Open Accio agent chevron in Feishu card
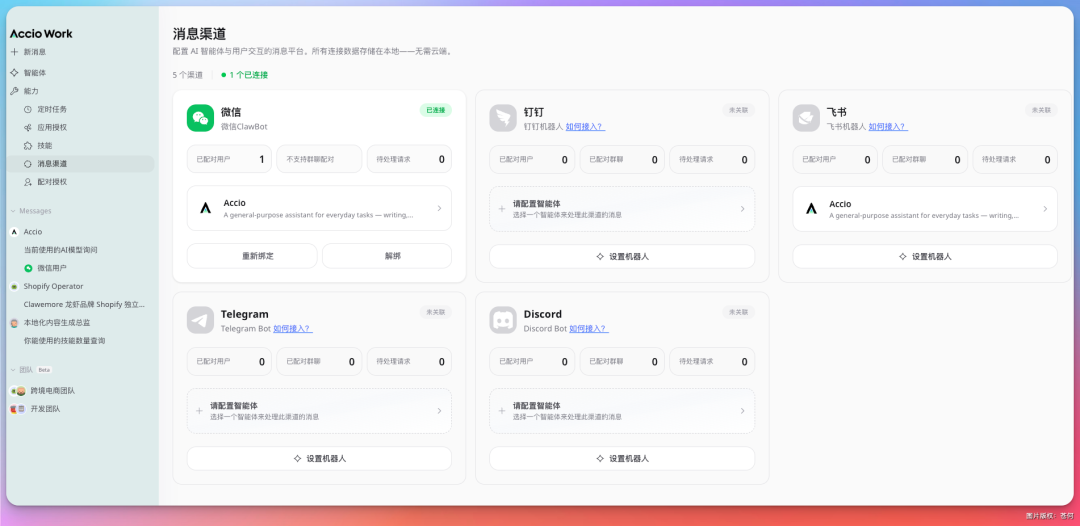Screen dimensions: 1080x526 click(1045, 209)
